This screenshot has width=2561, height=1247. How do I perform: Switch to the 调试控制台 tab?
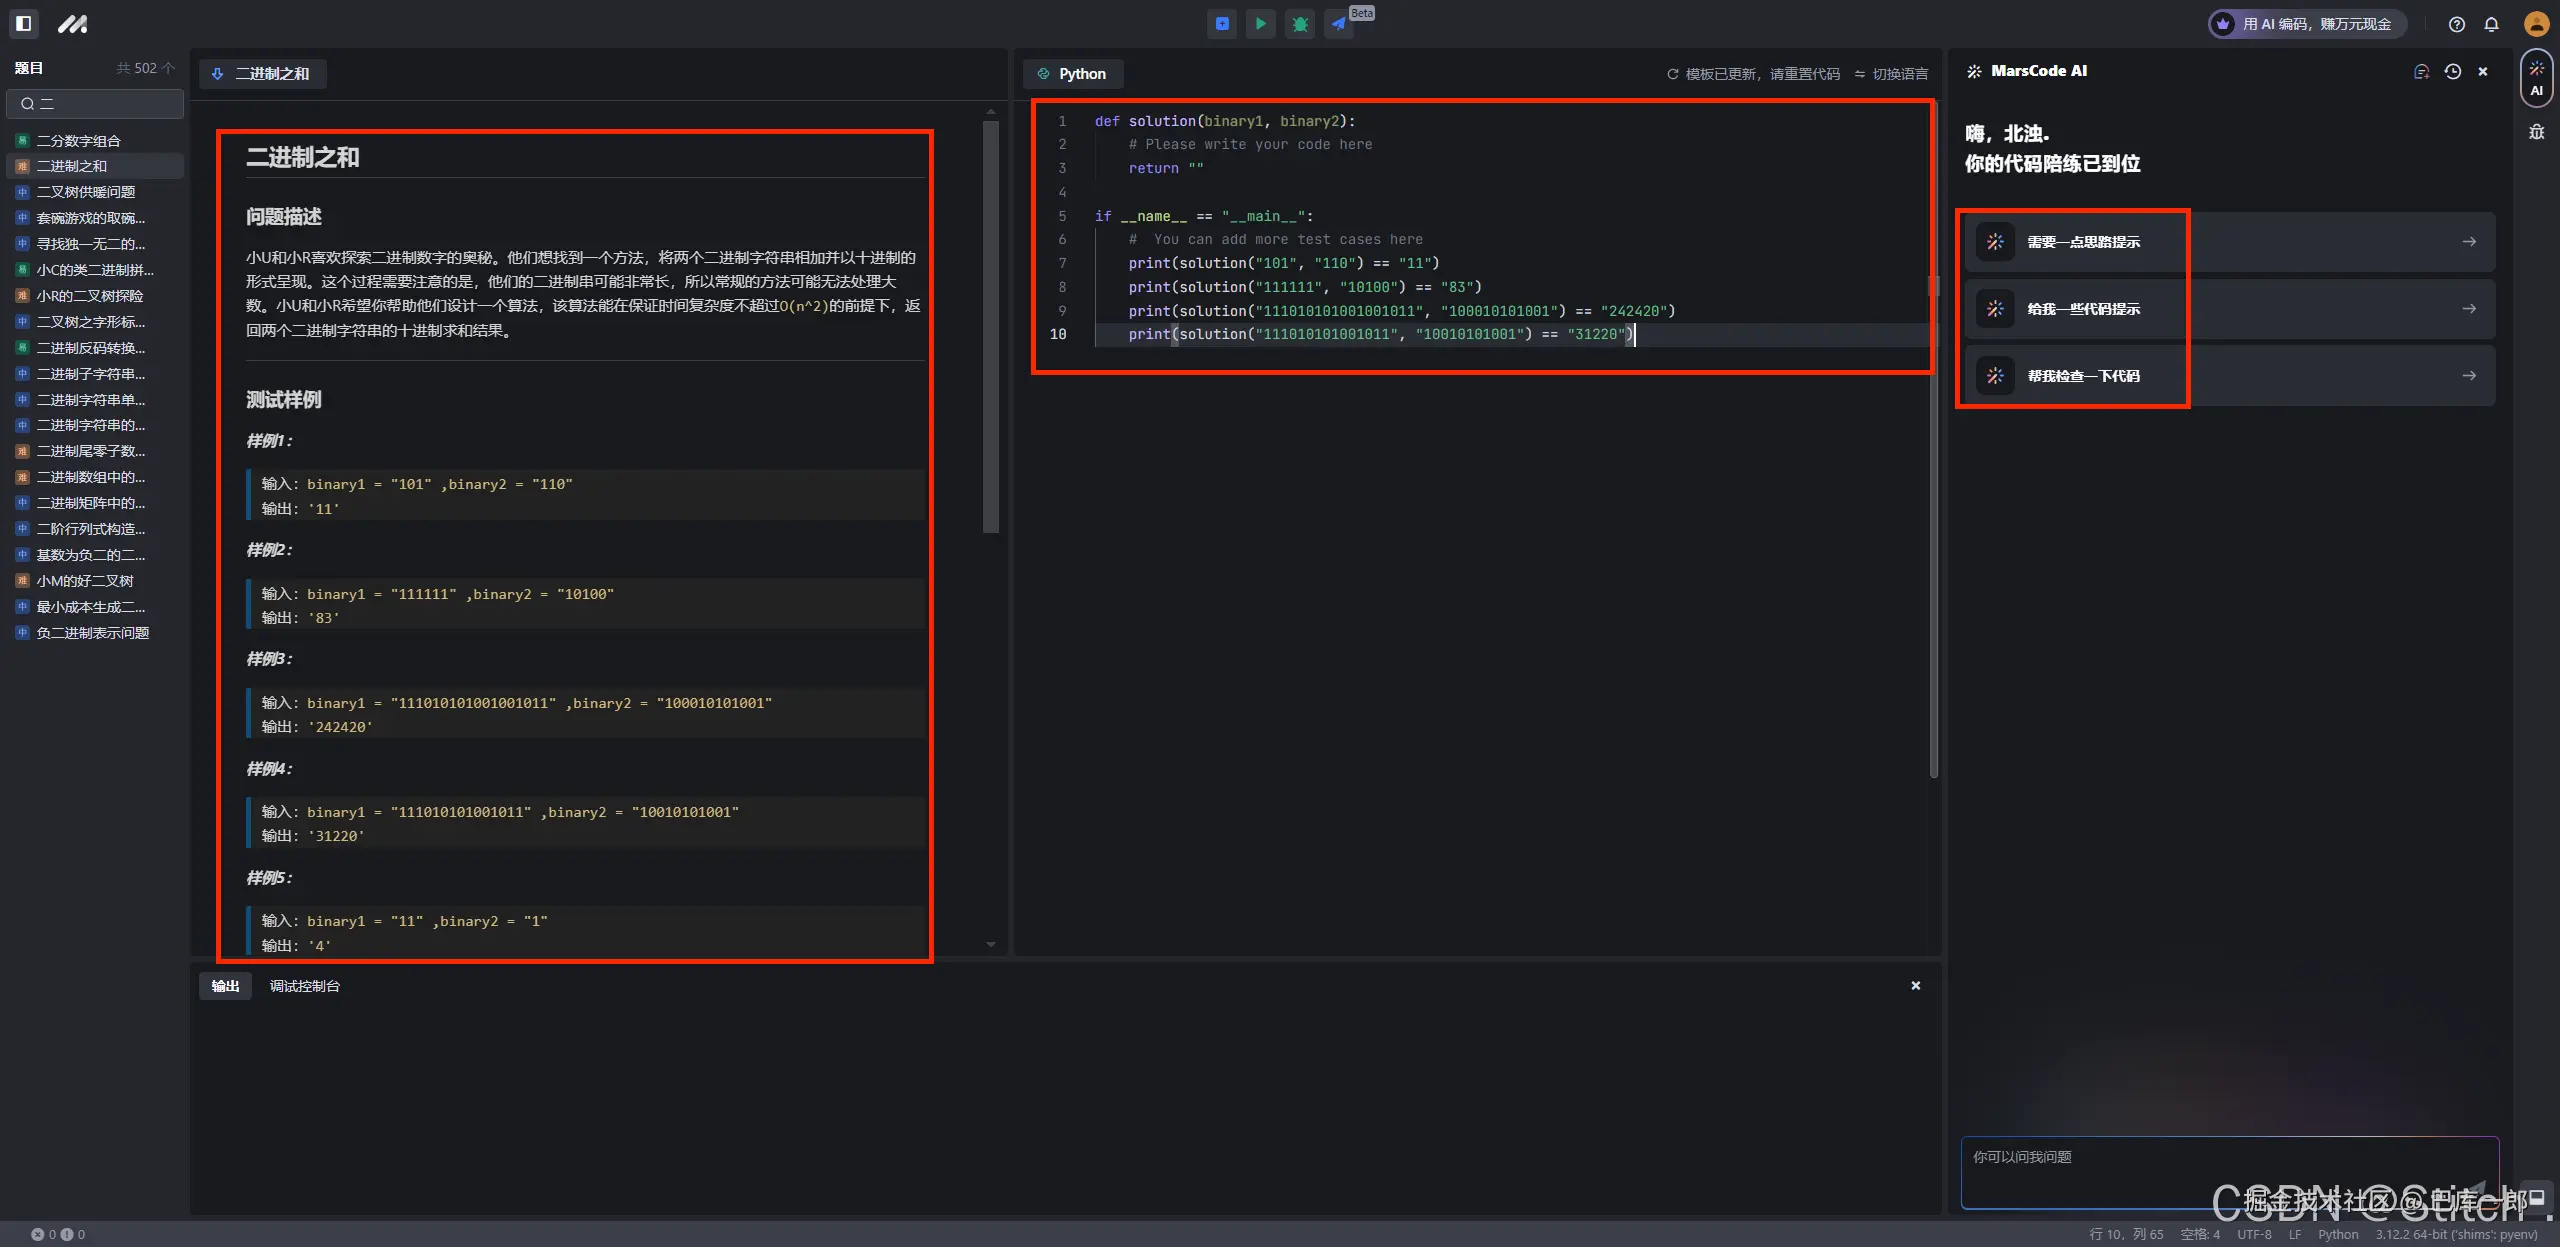[304, 986]
